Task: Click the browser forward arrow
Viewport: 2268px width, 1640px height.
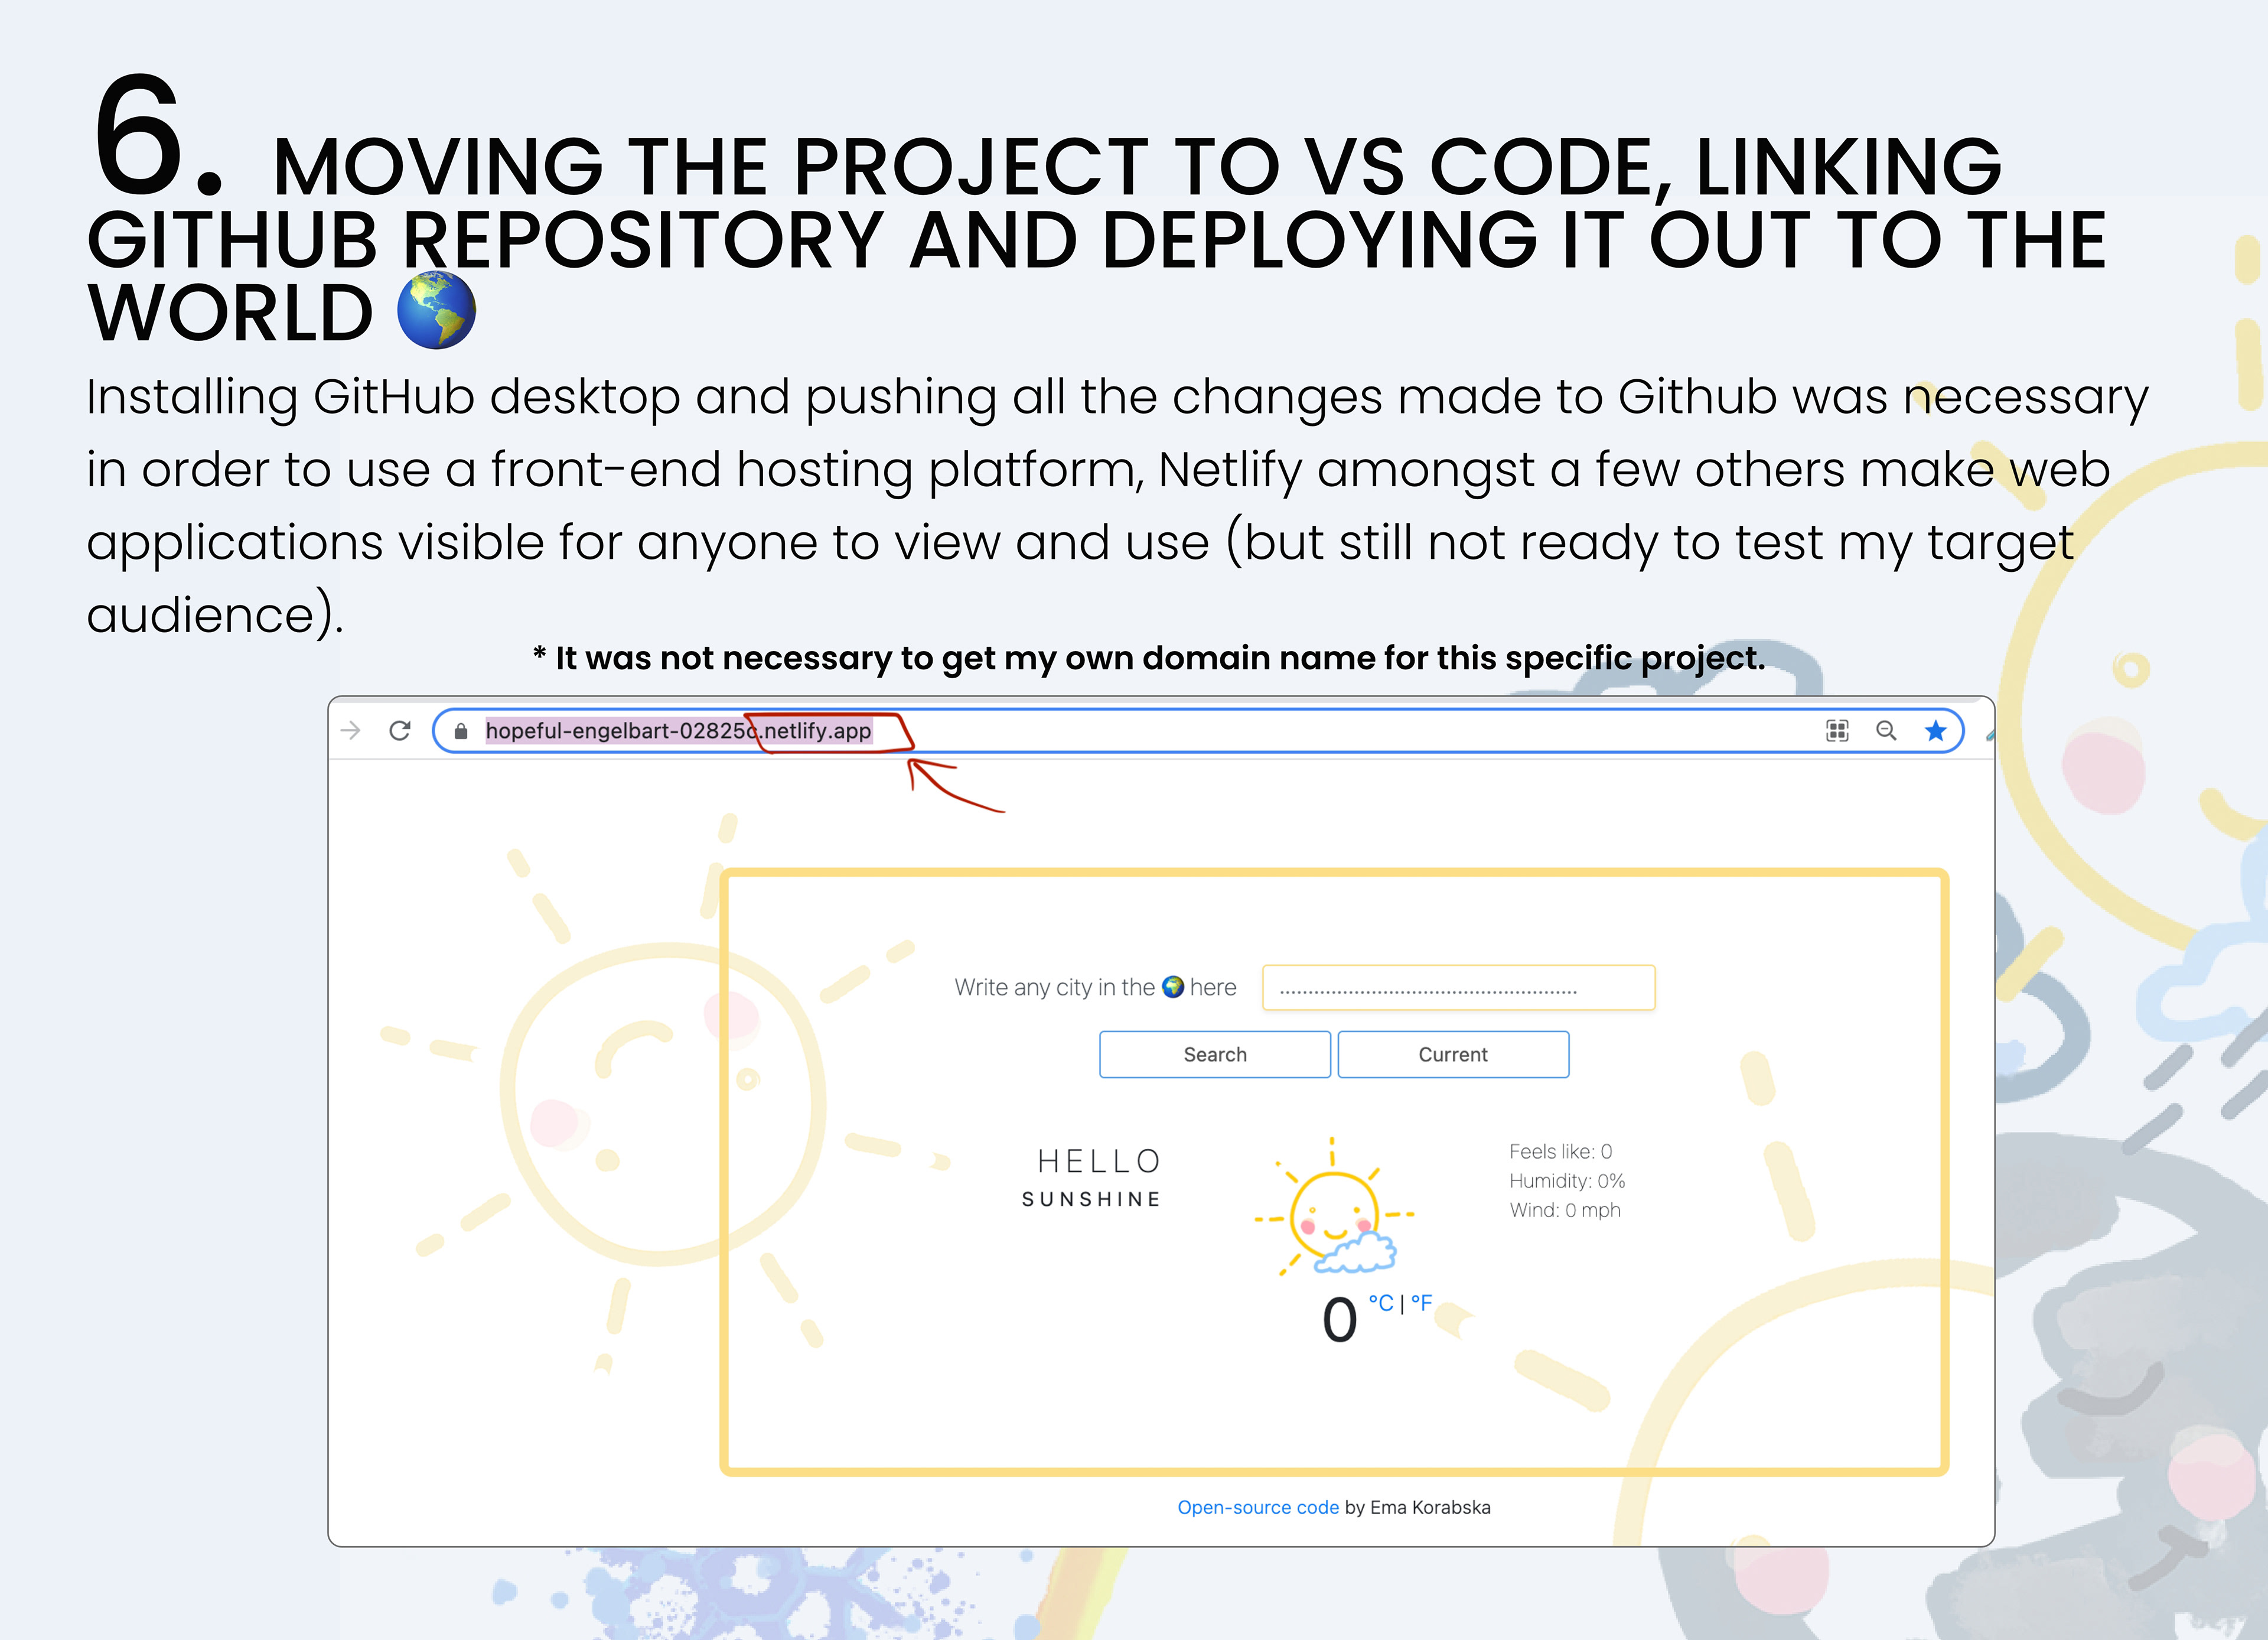Action: click(x=350, y=731)
